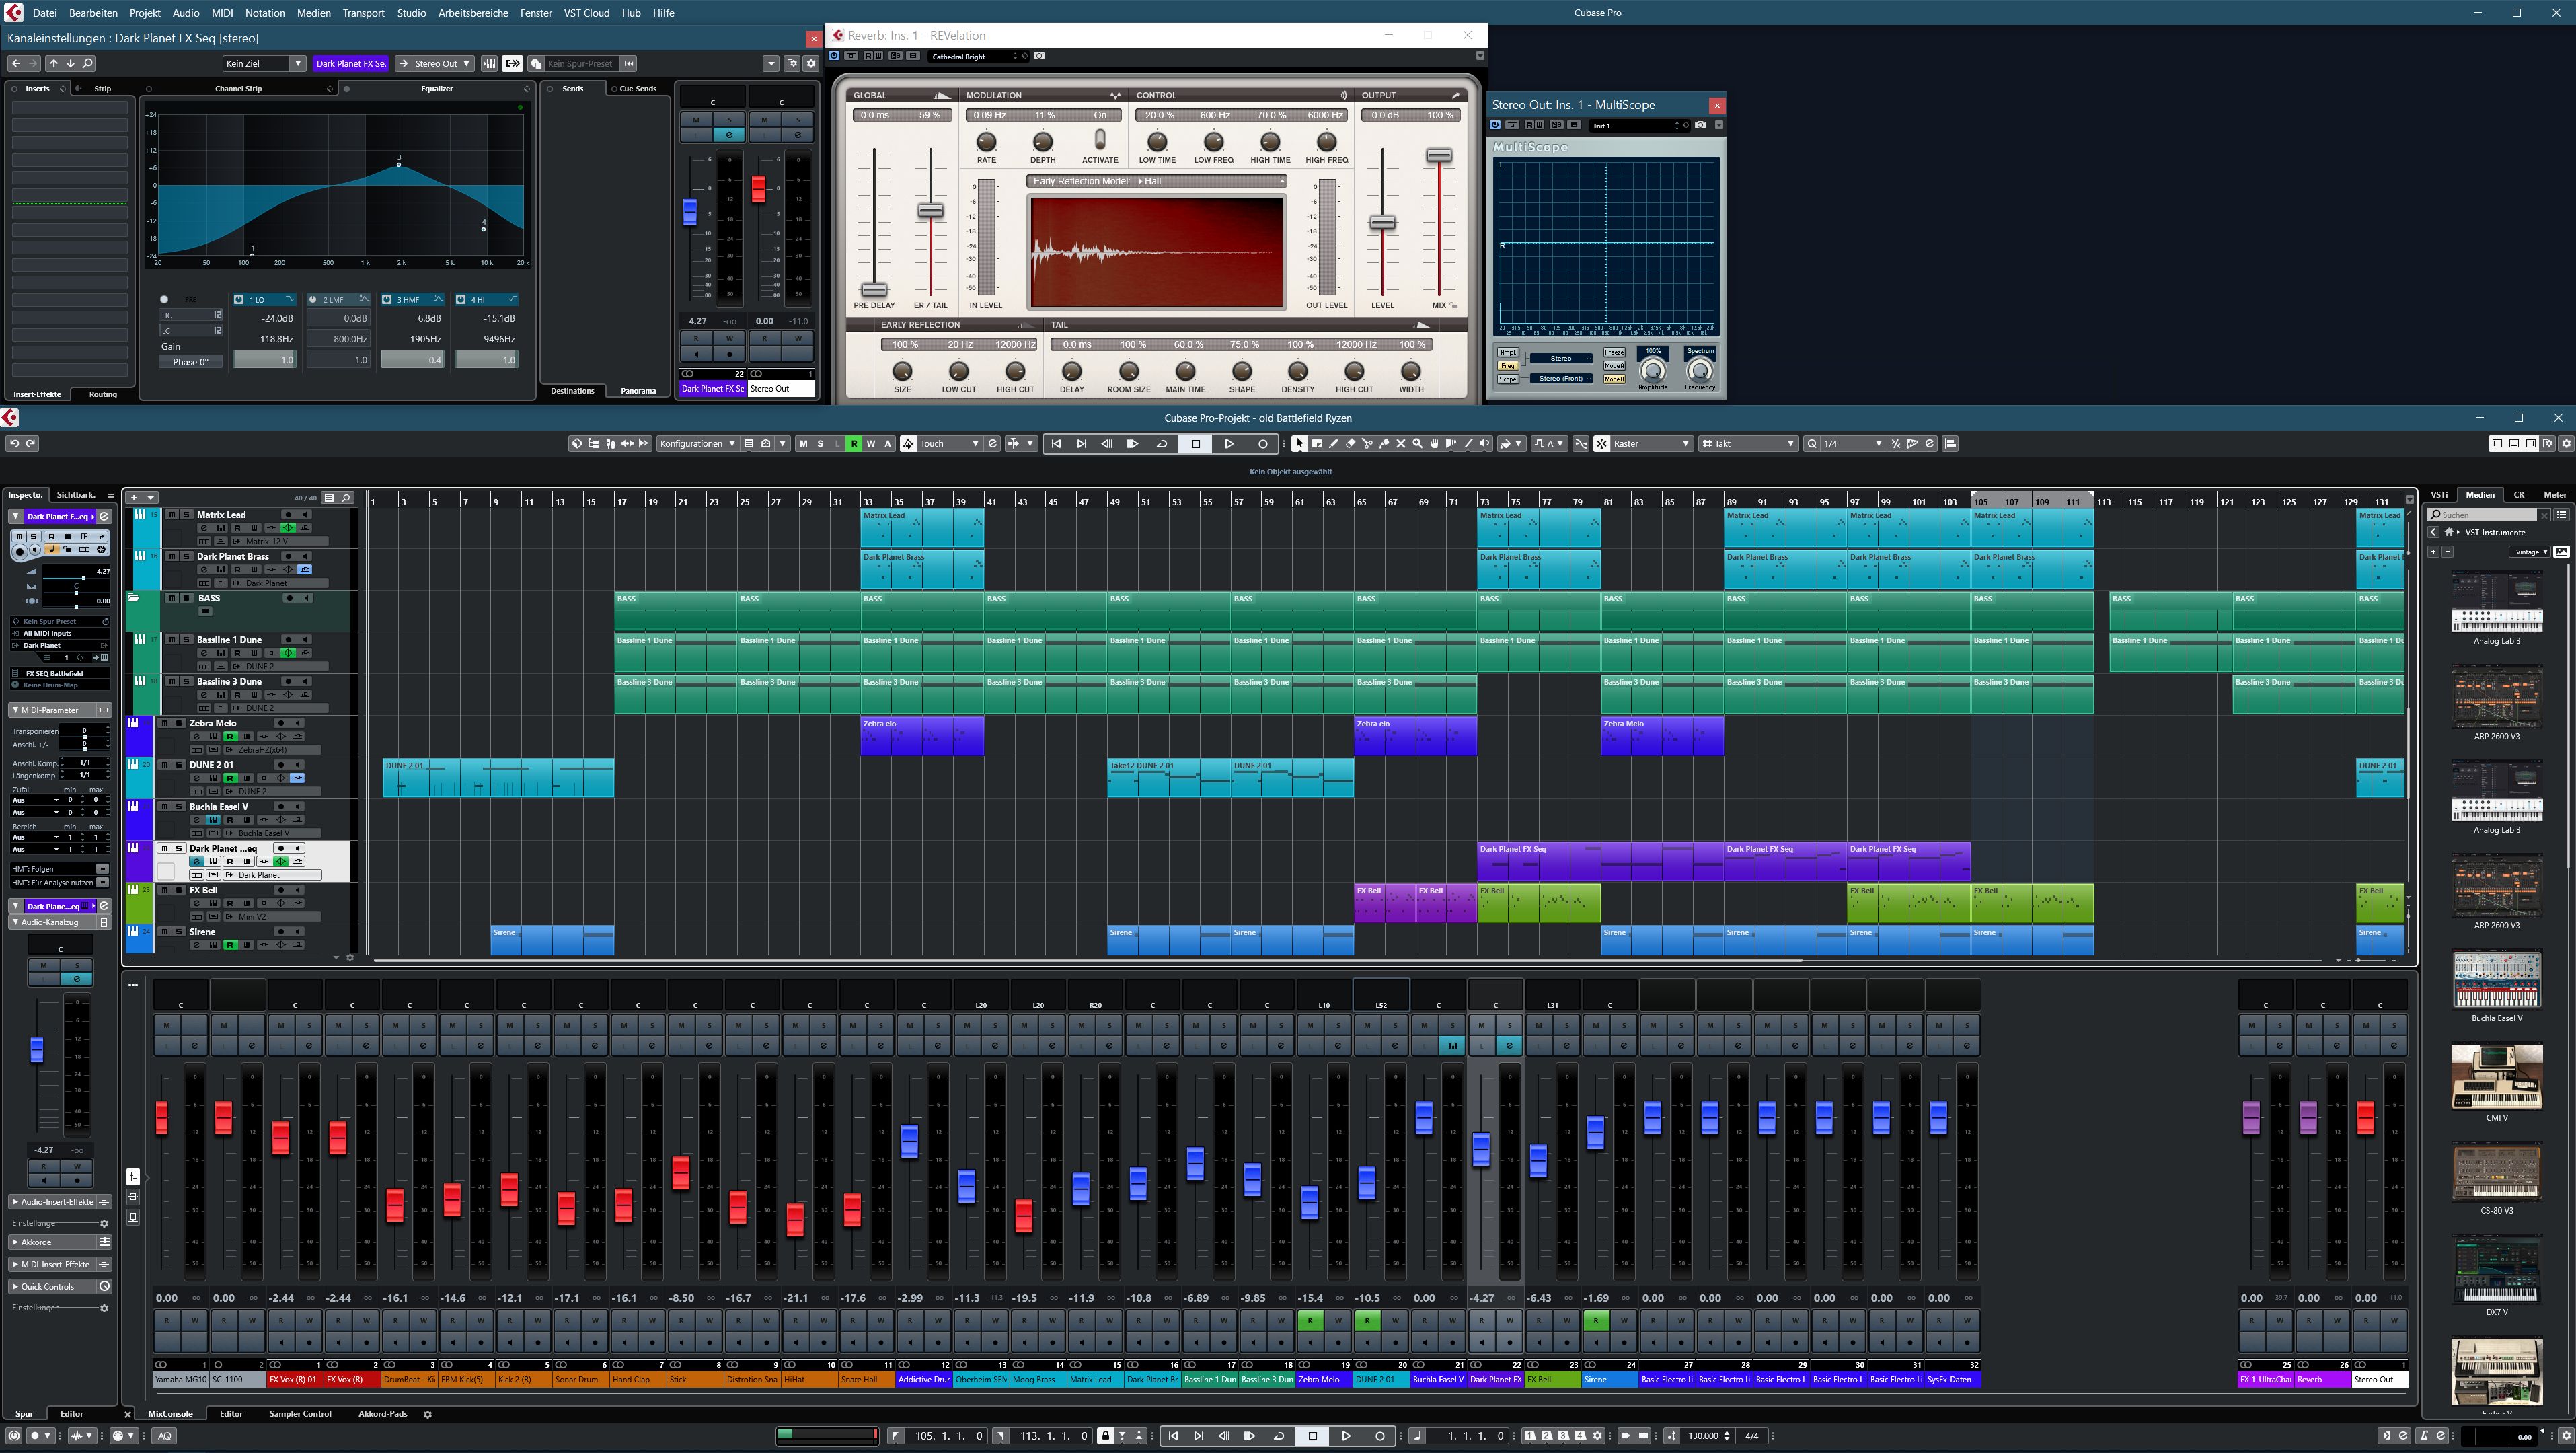Open the Transport menu
Image resolution: width=2576 pixels, height=1453 pixels.
(x=363, y=13)
